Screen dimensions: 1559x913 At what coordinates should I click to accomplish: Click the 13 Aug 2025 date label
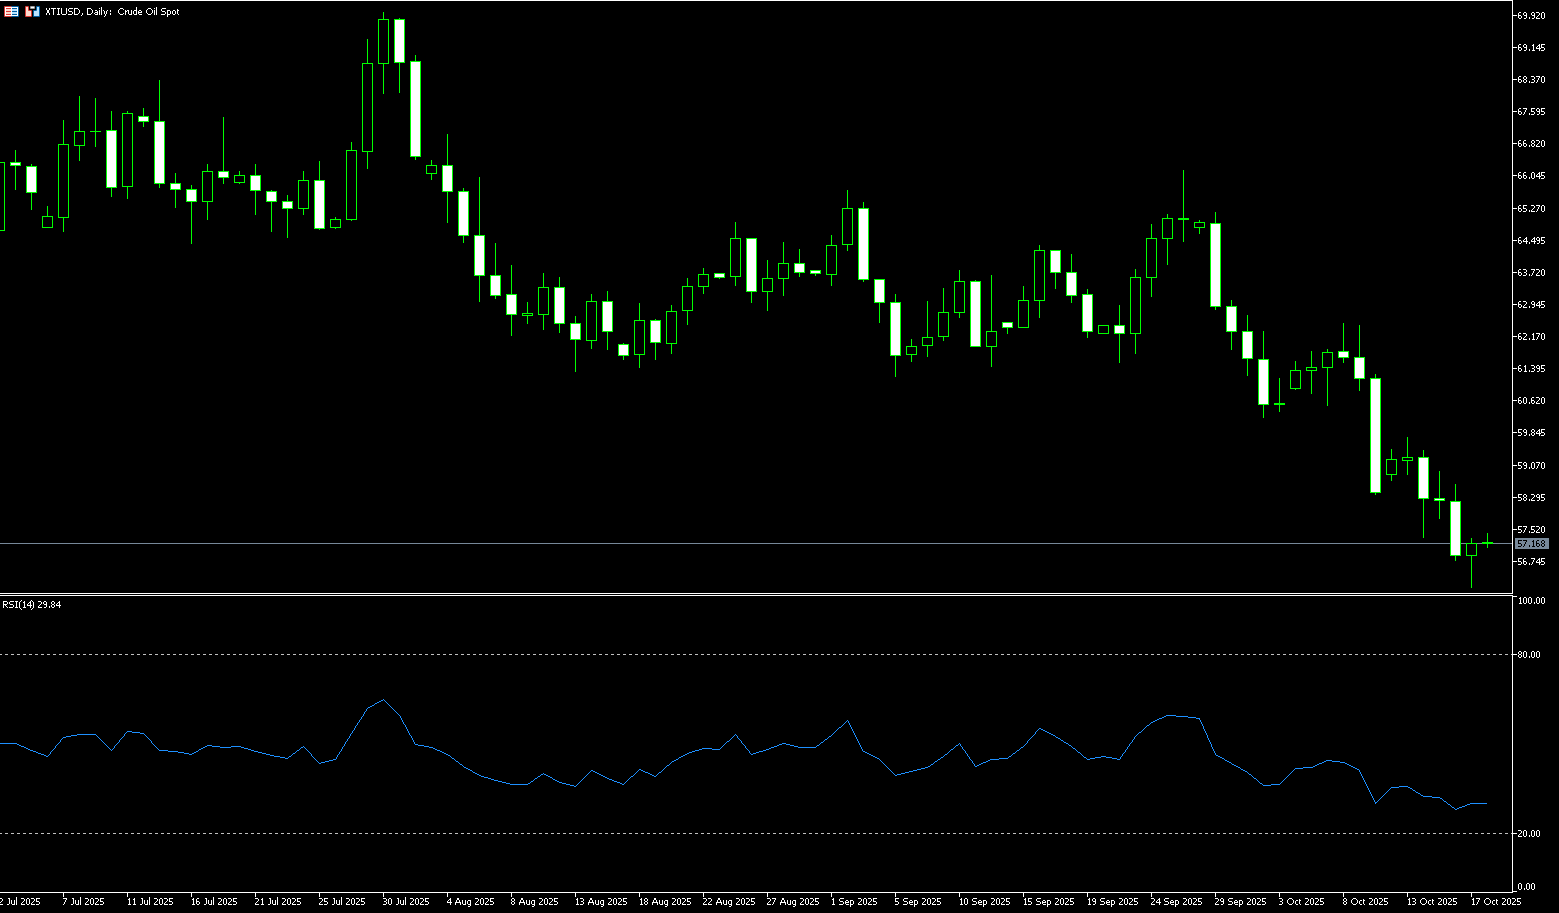598,902
